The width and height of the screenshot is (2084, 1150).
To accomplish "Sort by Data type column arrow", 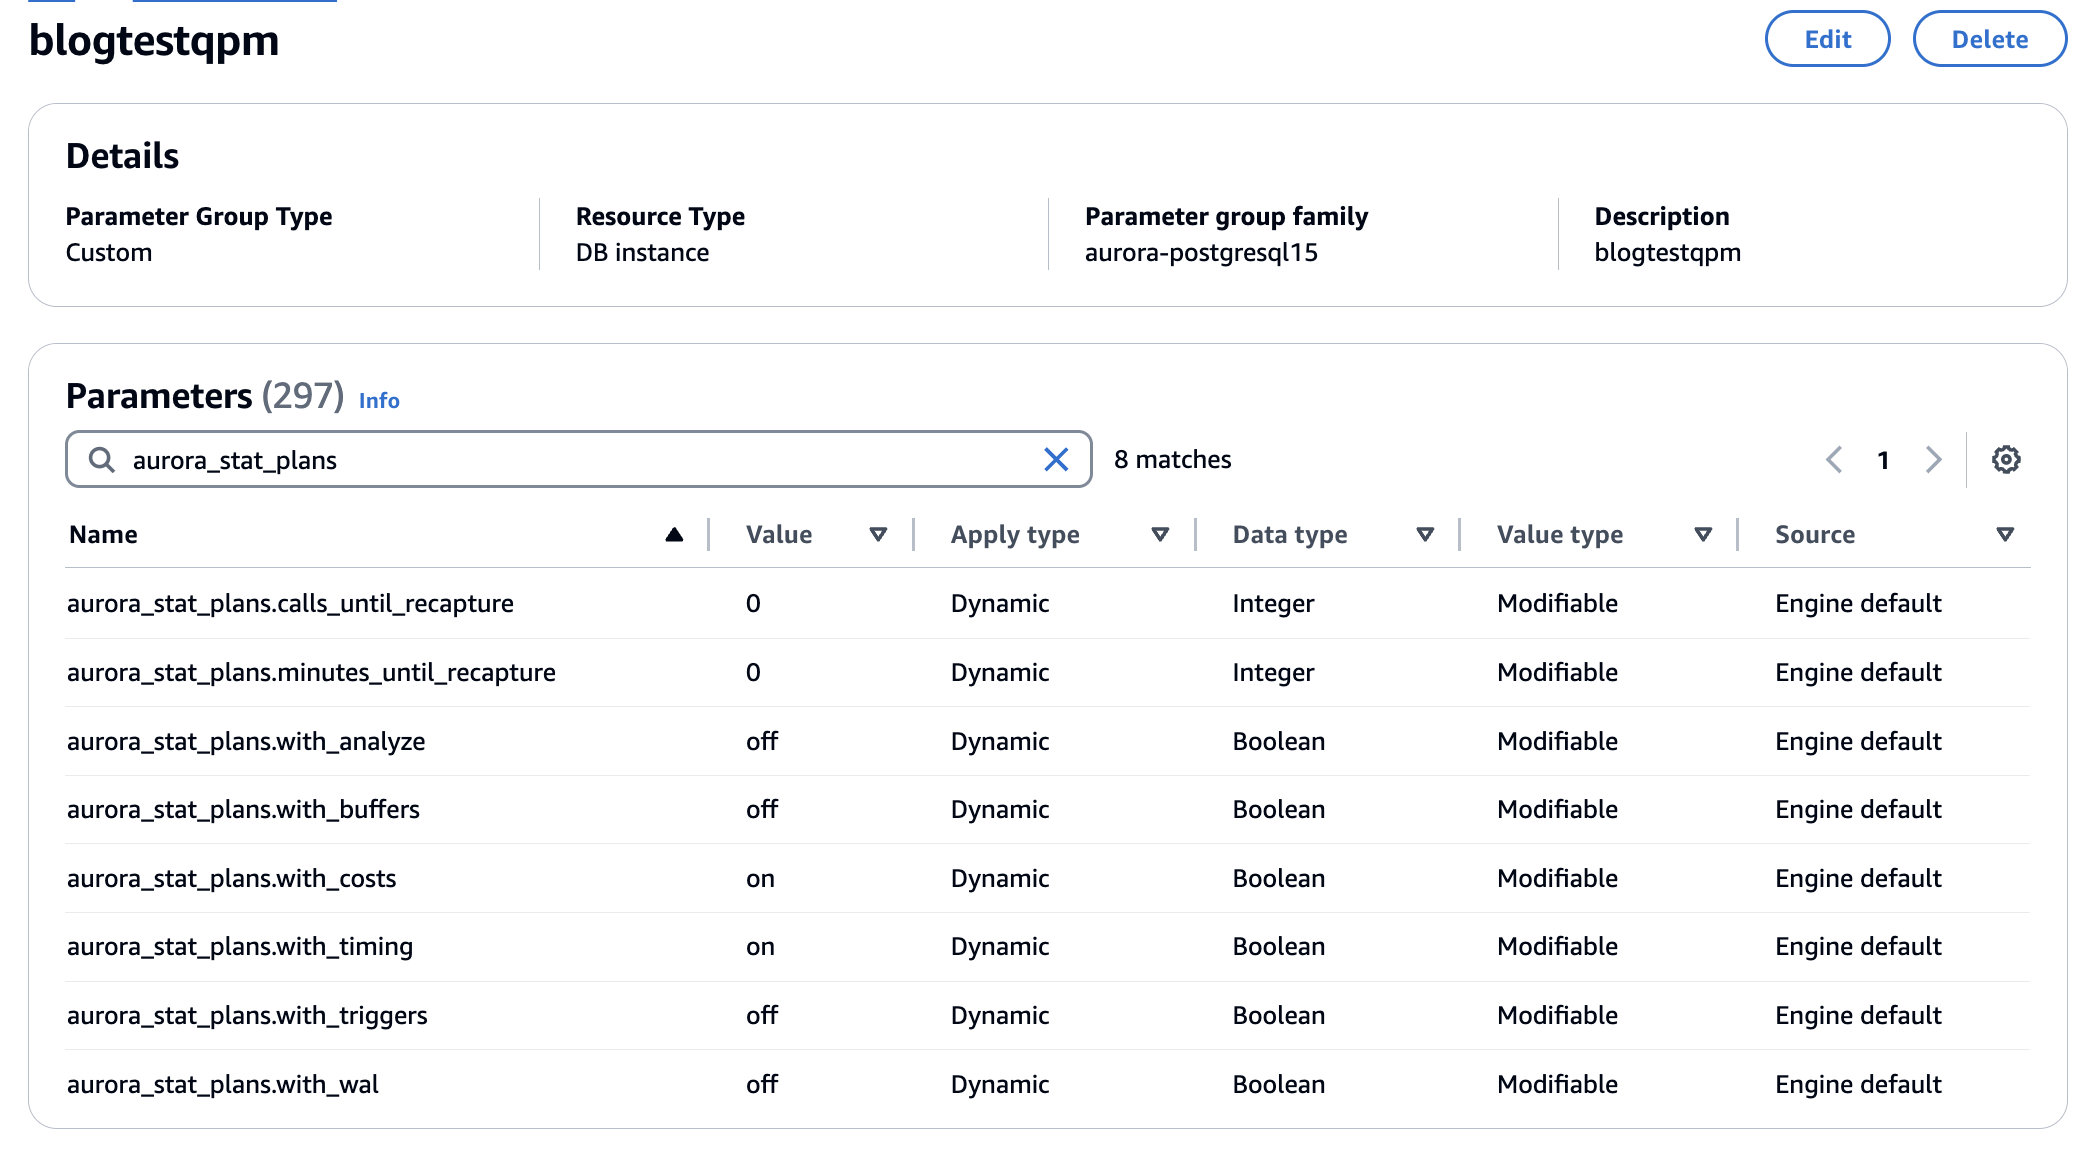I will pos(1425,535).
